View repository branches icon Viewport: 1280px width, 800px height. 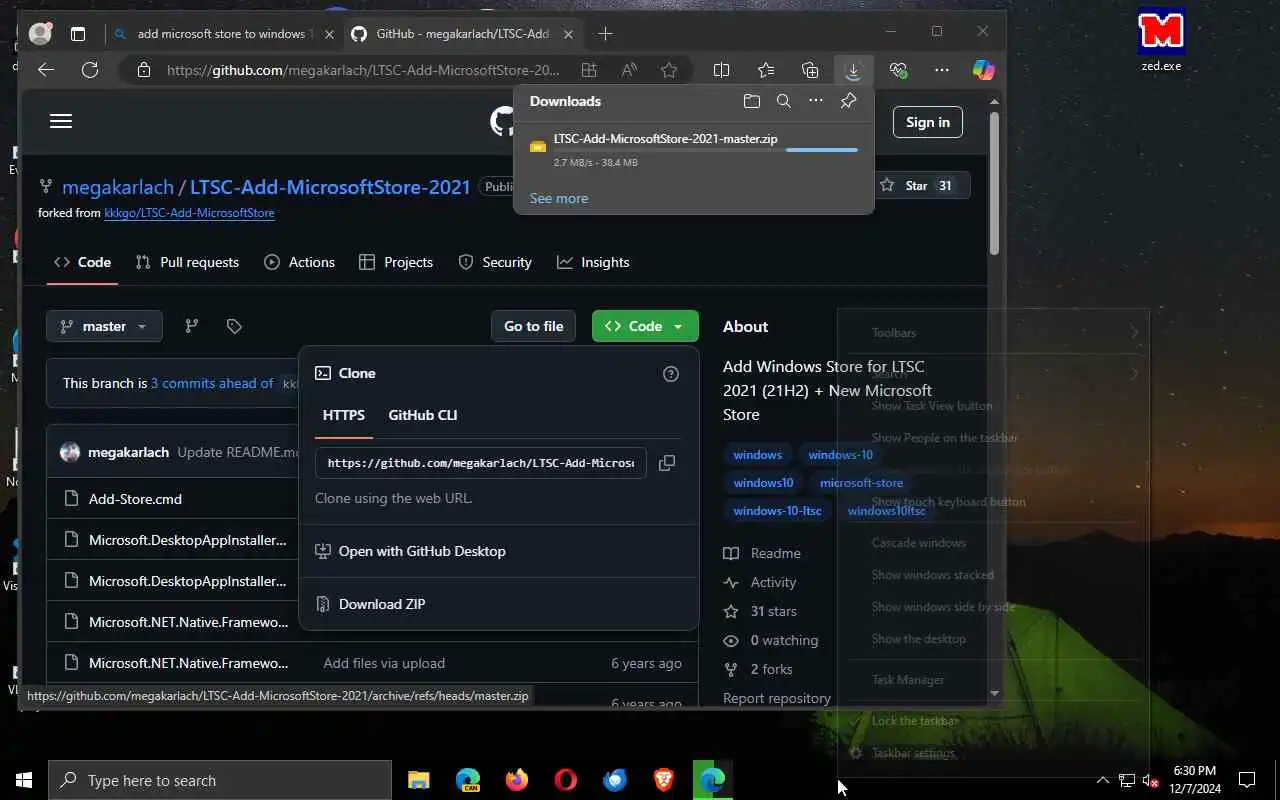pos(192,326)
